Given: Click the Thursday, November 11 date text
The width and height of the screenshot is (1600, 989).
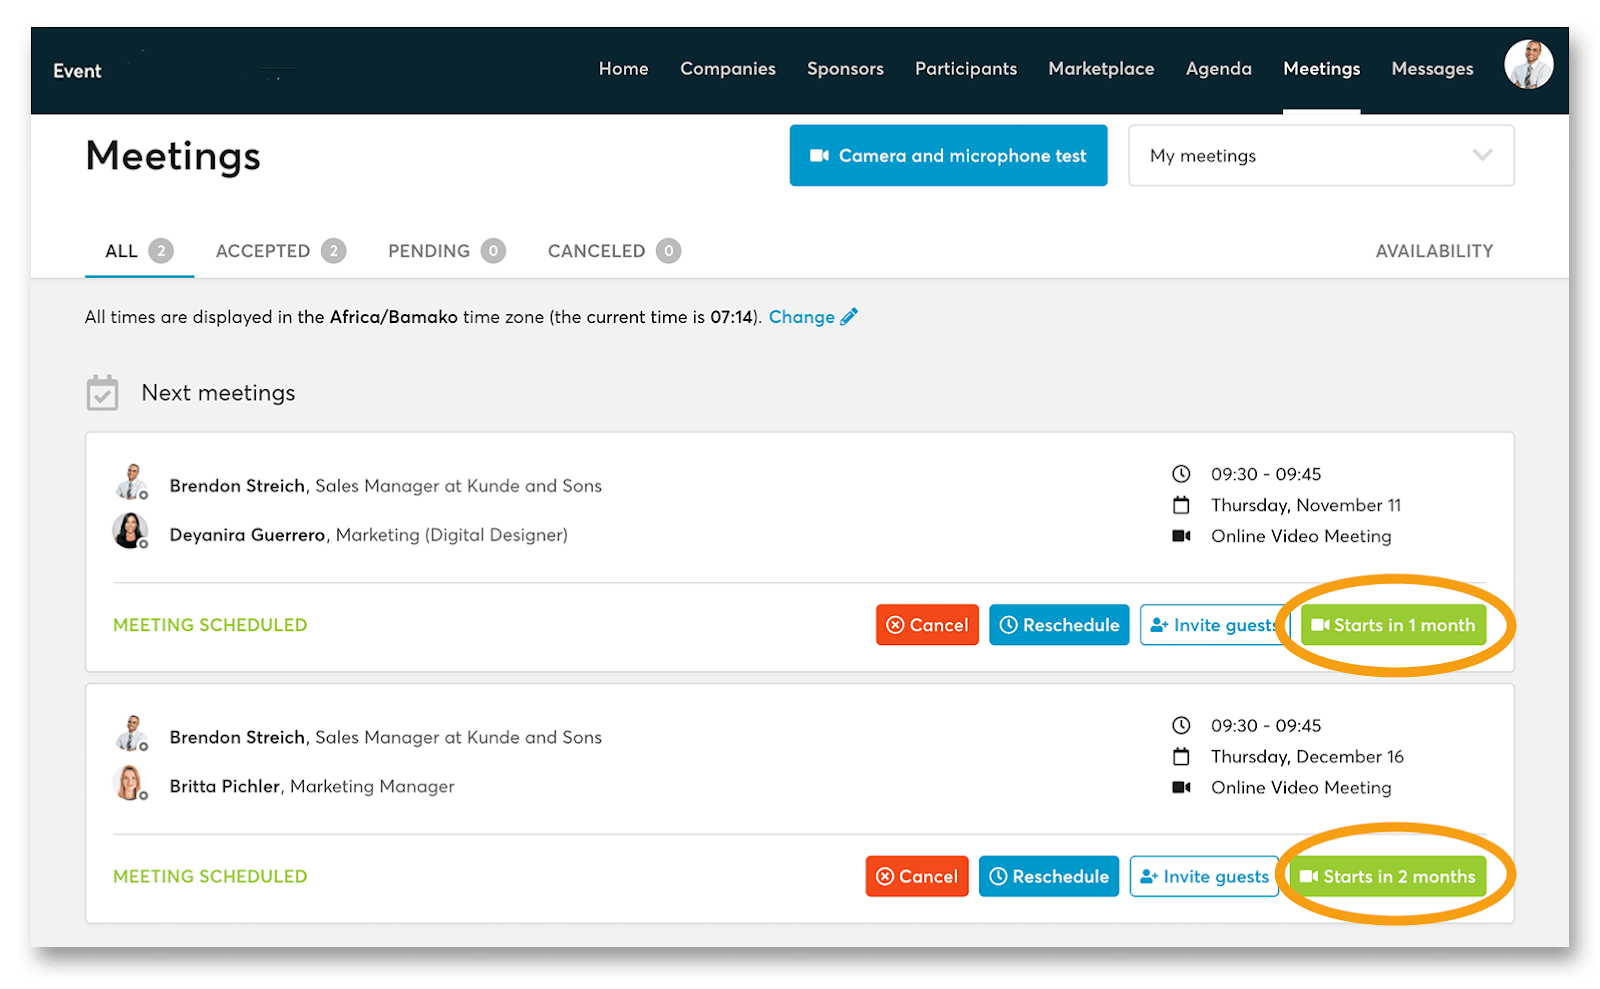Looking at the screenshot, I should pyautogui.click(x=1306, y=505).
